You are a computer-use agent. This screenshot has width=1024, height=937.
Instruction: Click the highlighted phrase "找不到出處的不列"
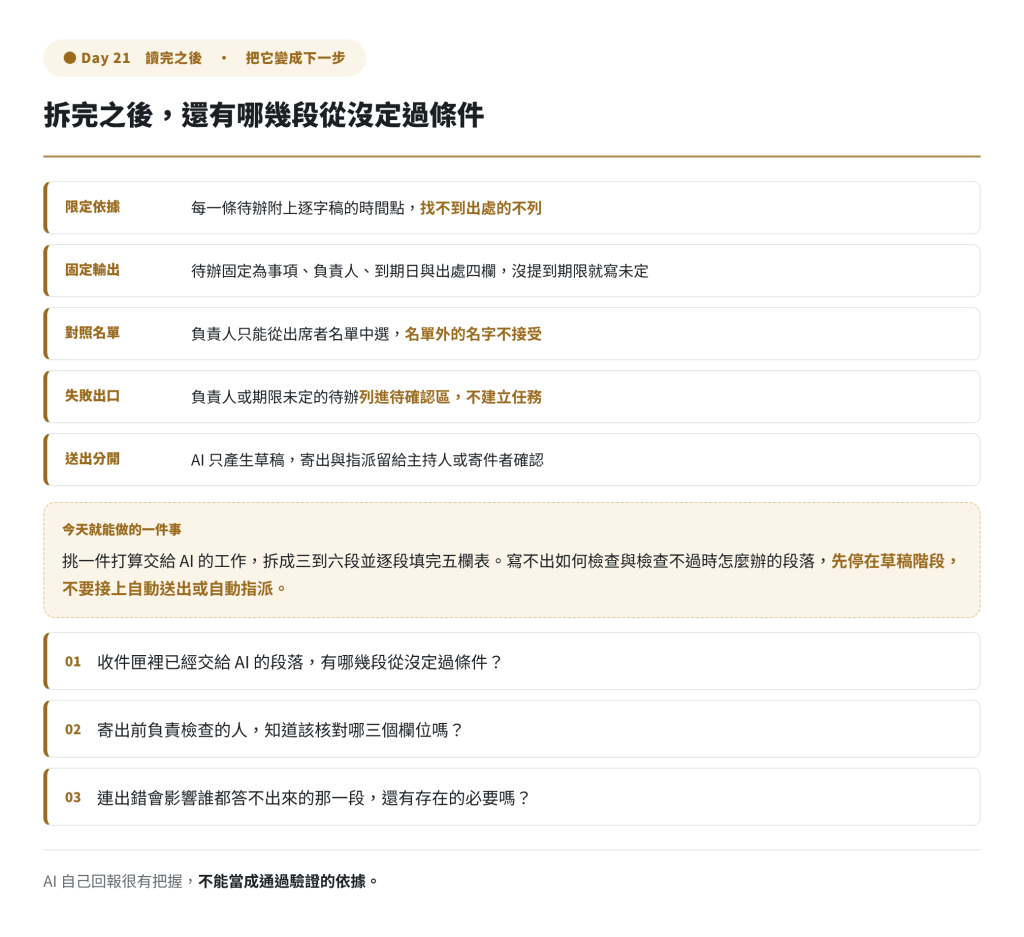481,208
